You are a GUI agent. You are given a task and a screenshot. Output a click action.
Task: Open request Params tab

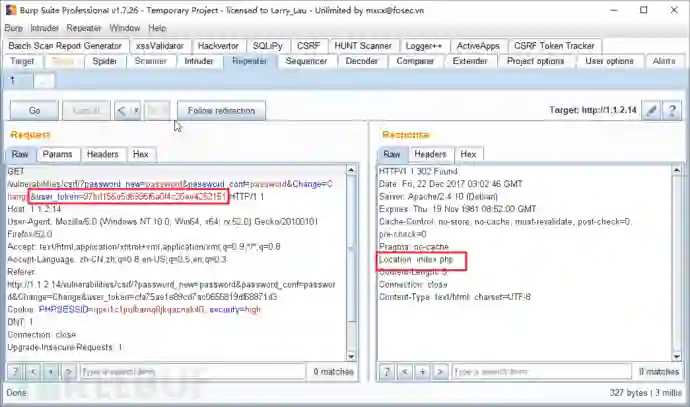click(58, 154)
